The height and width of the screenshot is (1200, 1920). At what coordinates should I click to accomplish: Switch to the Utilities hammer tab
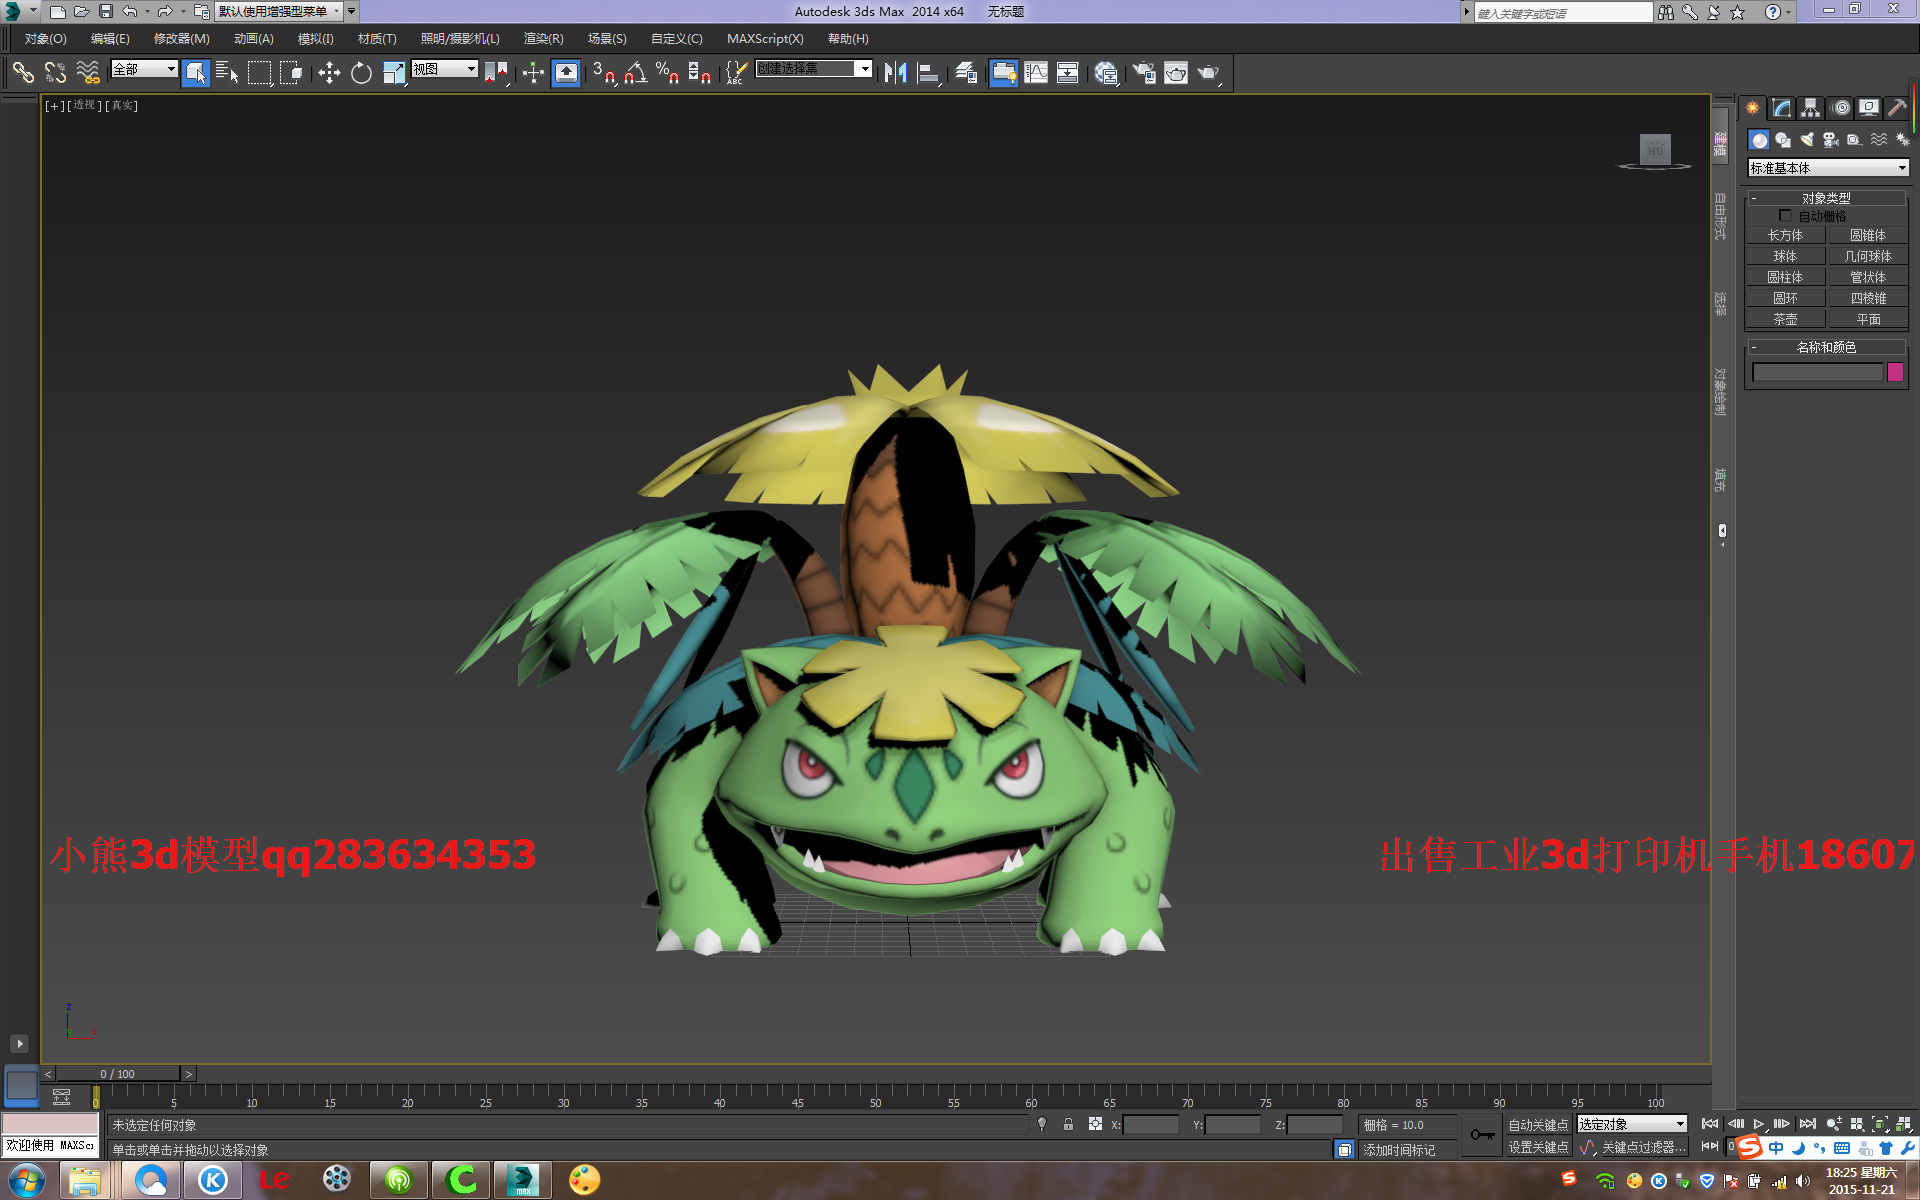pyautogui.click(x=1897, y=108)
